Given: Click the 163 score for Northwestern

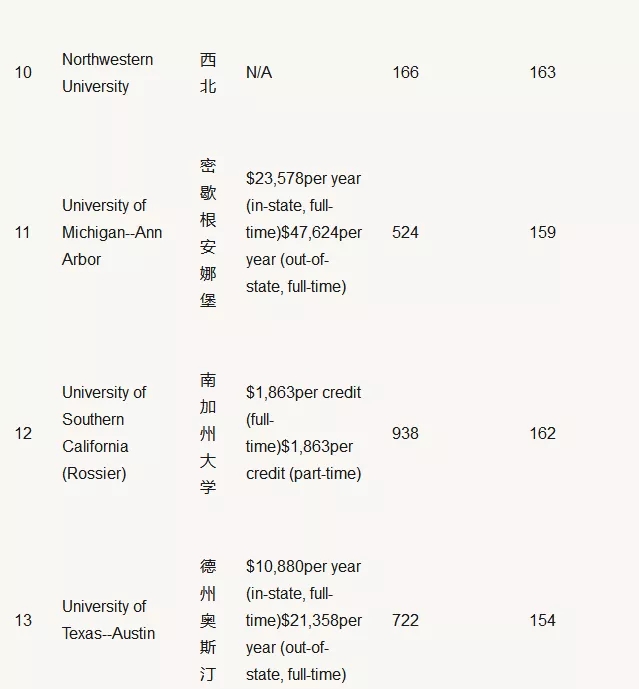Looking at the screenshot, I should 542,73.
